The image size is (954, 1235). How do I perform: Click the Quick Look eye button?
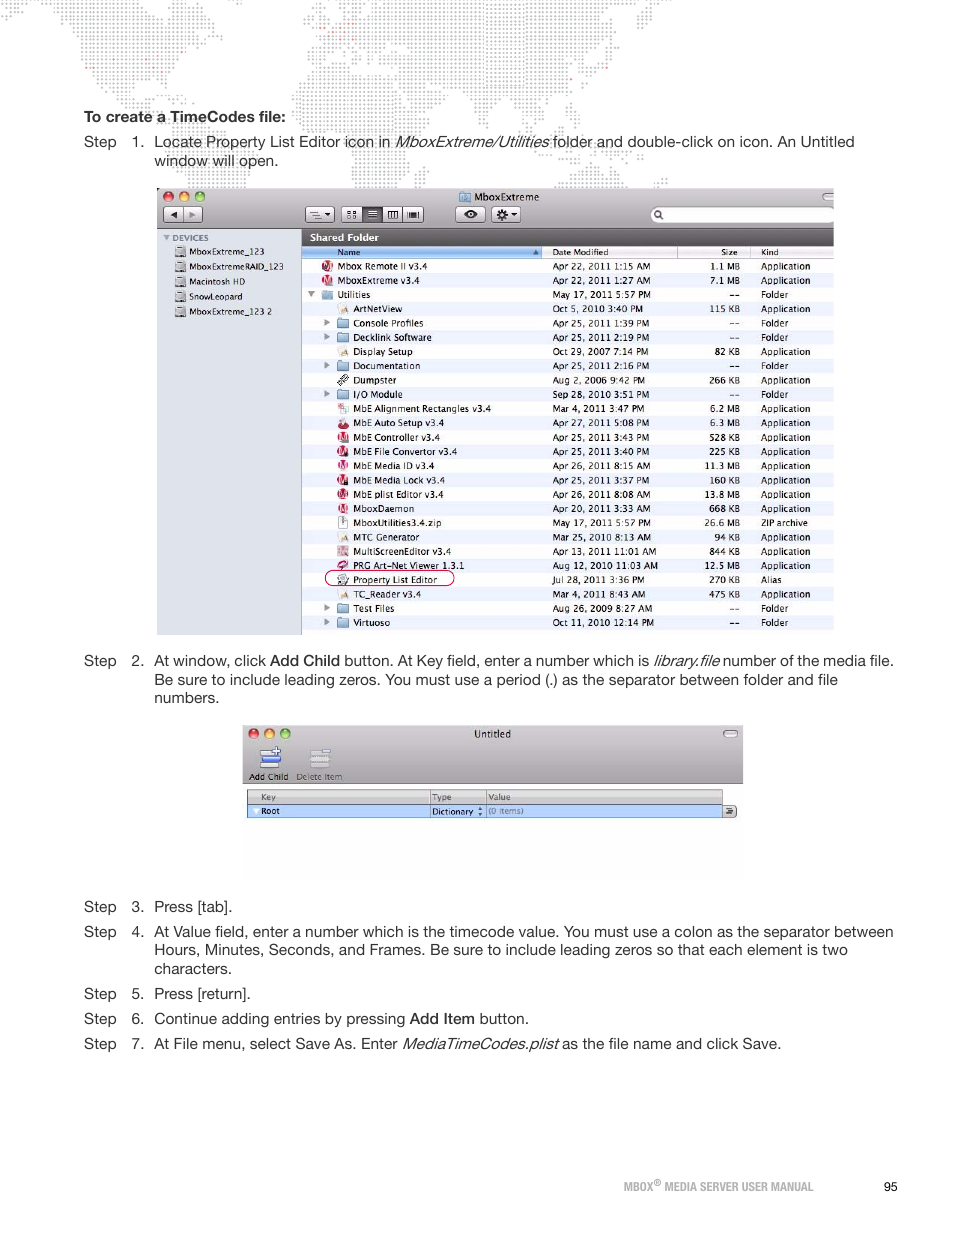click(x=470, y=215)
